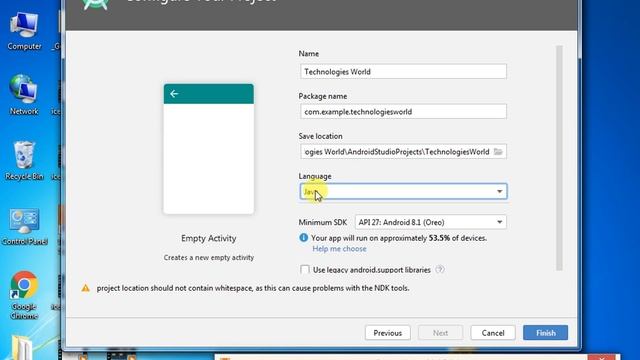Viewport: 640px width, 360px height.
Task: Browse for save location folder icon
Action: point(498,152)
